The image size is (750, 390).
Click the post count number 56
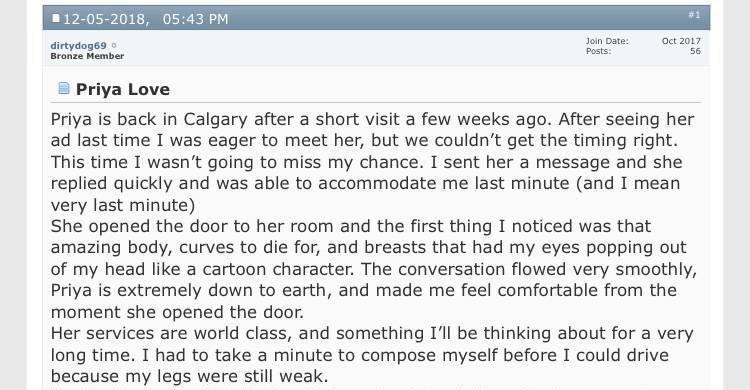pos(695,51)
